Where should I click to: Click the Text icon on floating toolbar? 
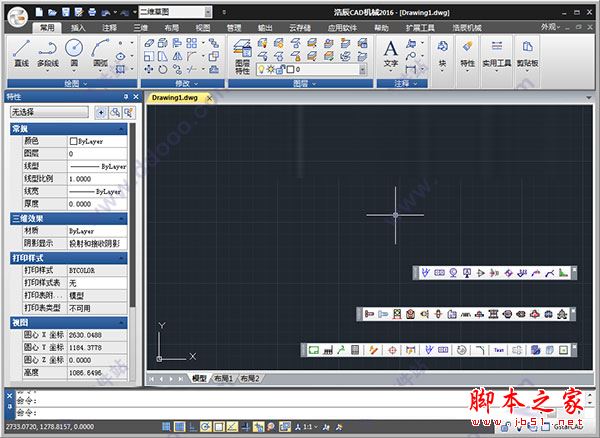click(499, 350)
